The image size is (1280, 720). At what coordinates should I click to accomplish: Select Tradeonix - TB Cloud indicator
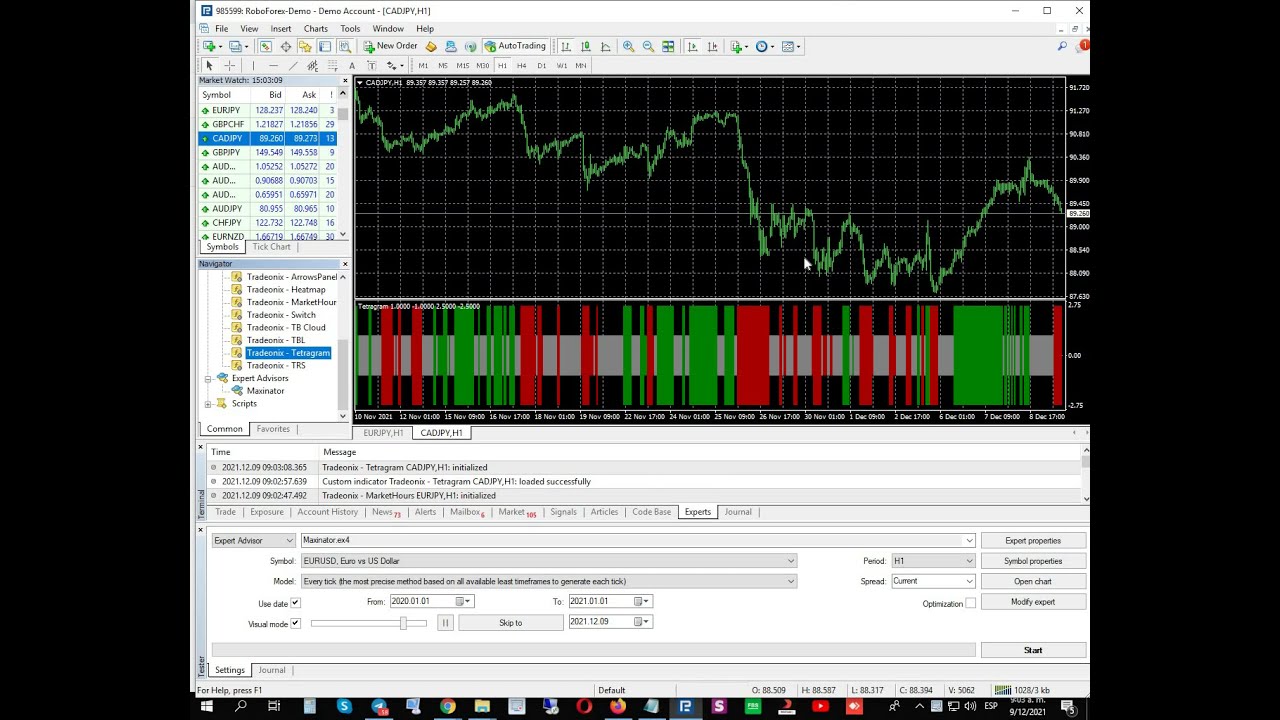tap(286, 327)
